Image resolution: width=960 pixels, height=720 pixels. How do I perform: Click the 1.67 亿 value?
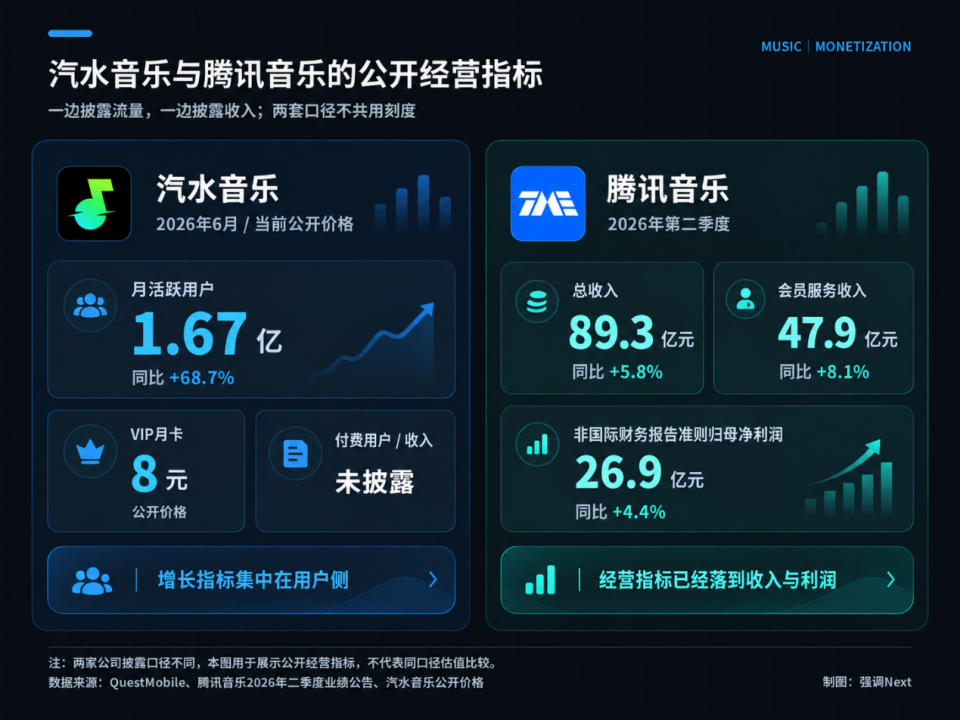tap(208, 334)
